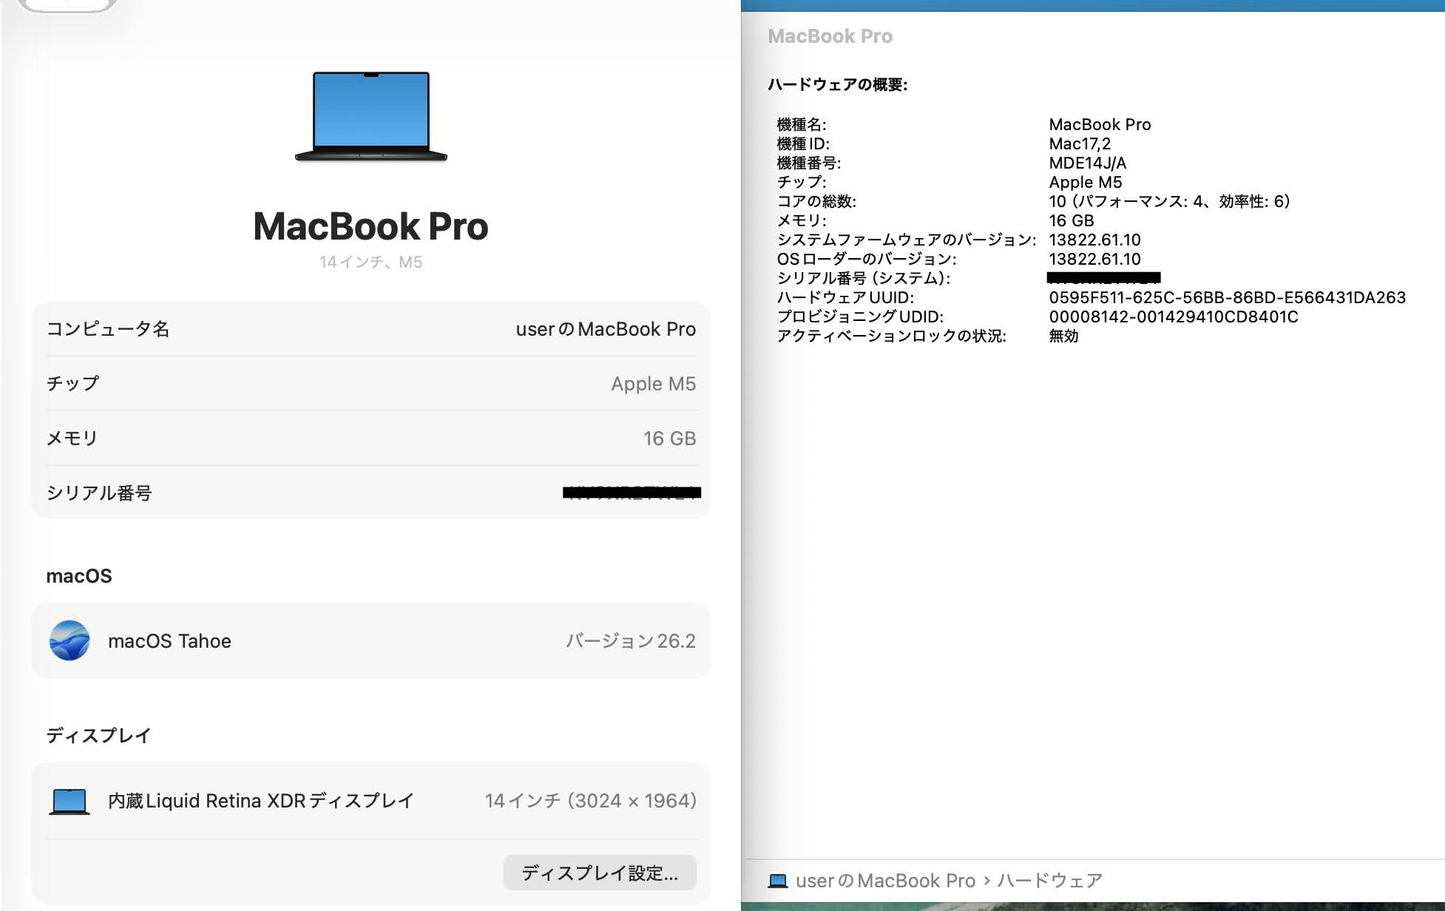Click the ハードウェアUUID value
Screen dimensions: 1445x911
(x=1227, y=298)
